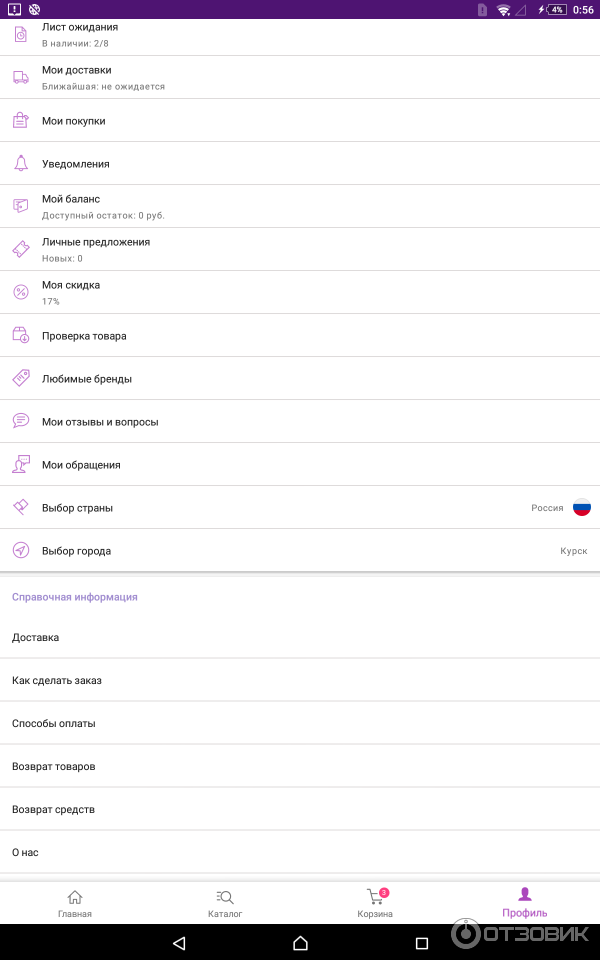Tap the delivery truck icon
600x960 pixels.
click(x=20, y=77)
